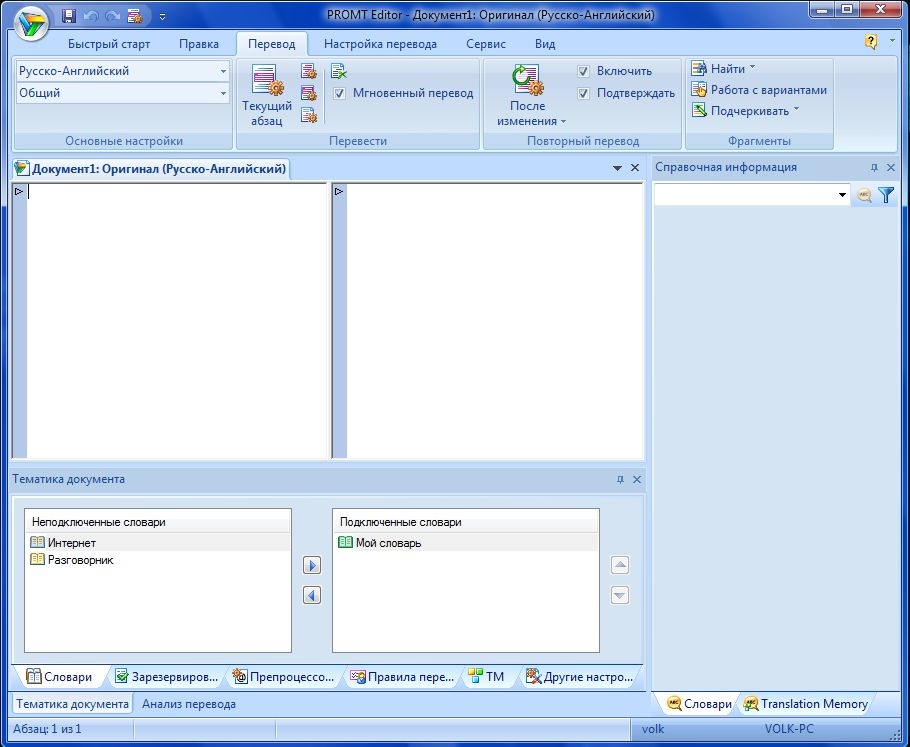Open the Русско-Английский language pair dropdown
The image size is (910, 747).
point(223,71)
